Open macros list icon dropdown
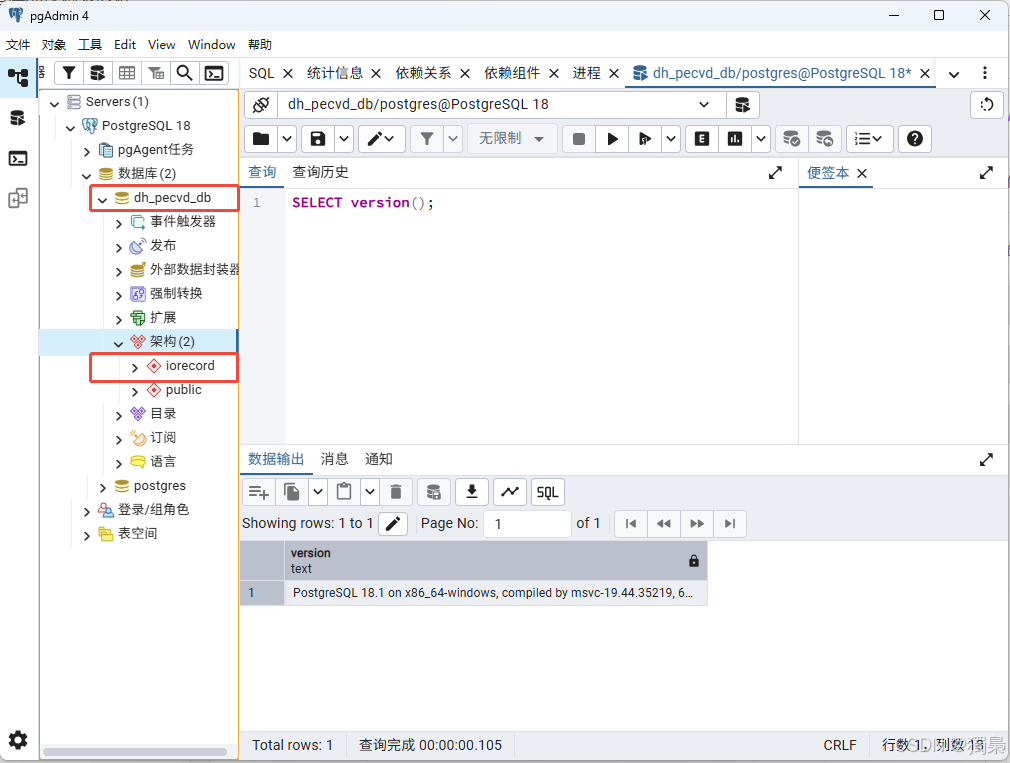 click(x=869, y=138)
